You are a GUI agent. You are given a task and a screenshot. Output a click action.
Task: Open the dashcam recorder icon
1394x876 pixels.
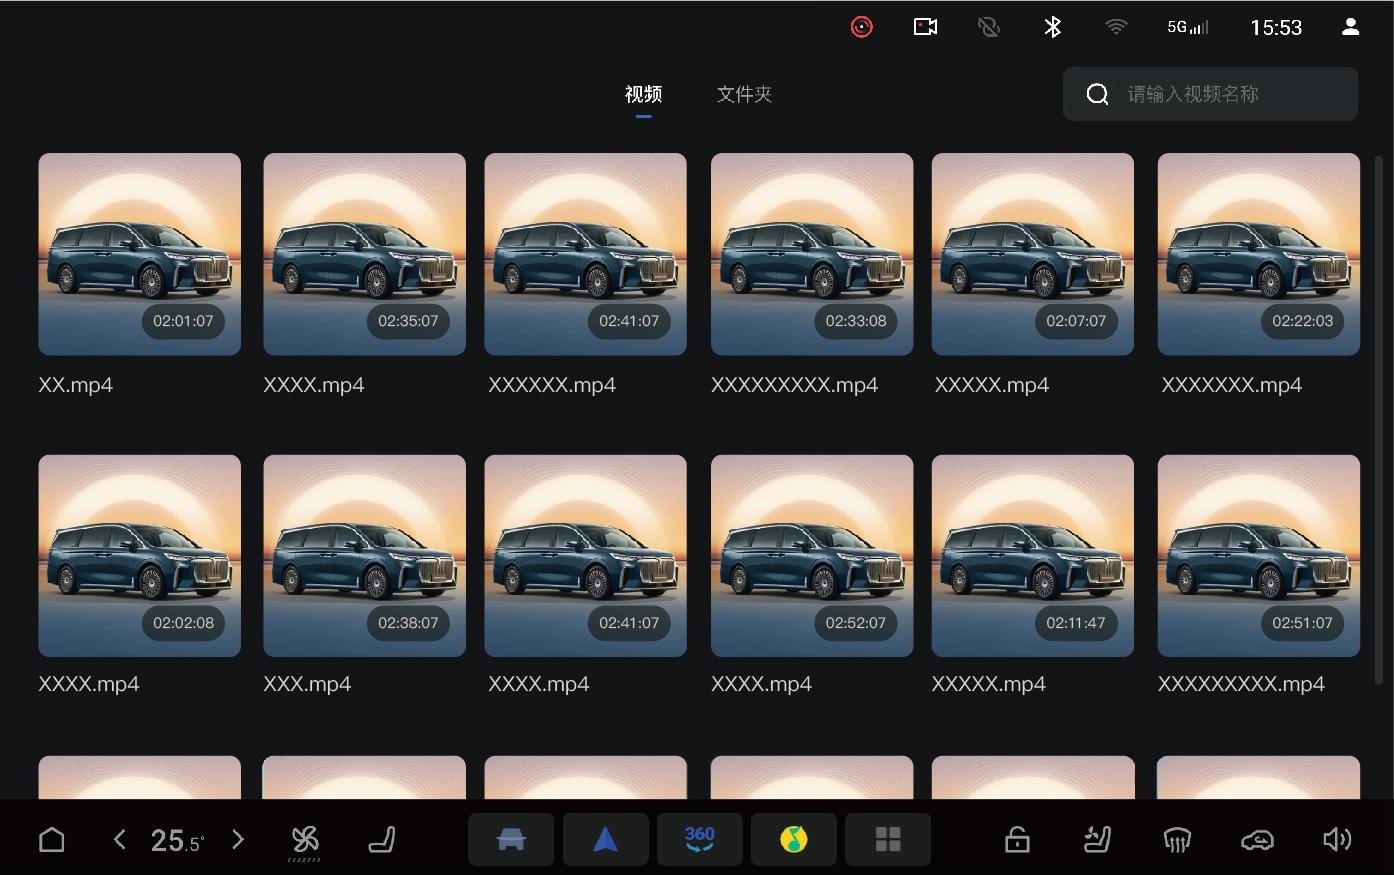click(925, 27)
